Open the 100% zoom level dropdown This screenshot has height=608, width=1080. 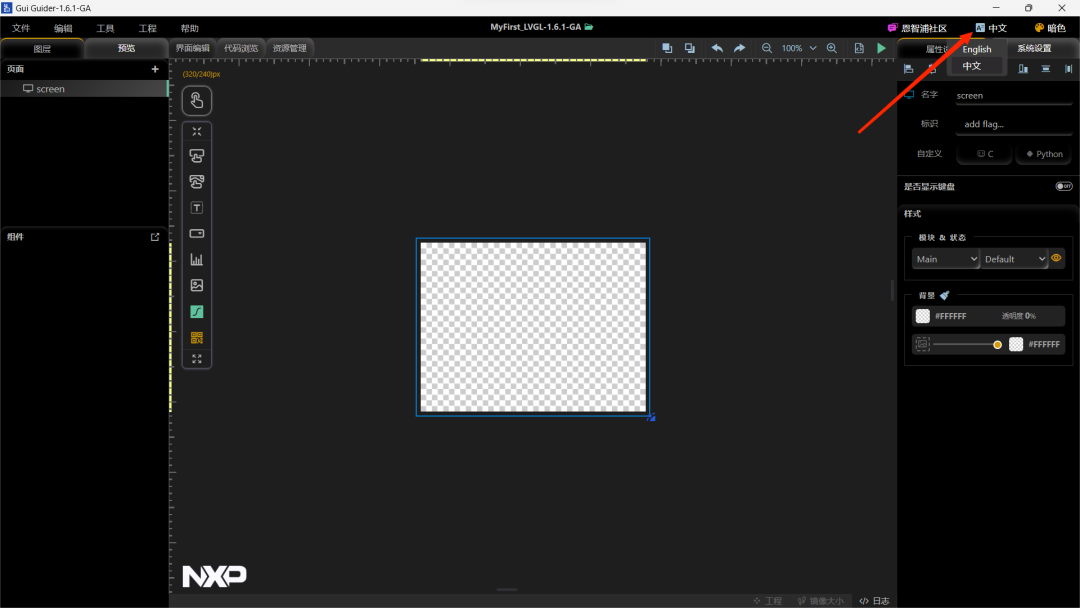pyautogui.click(x=799, y=48)
